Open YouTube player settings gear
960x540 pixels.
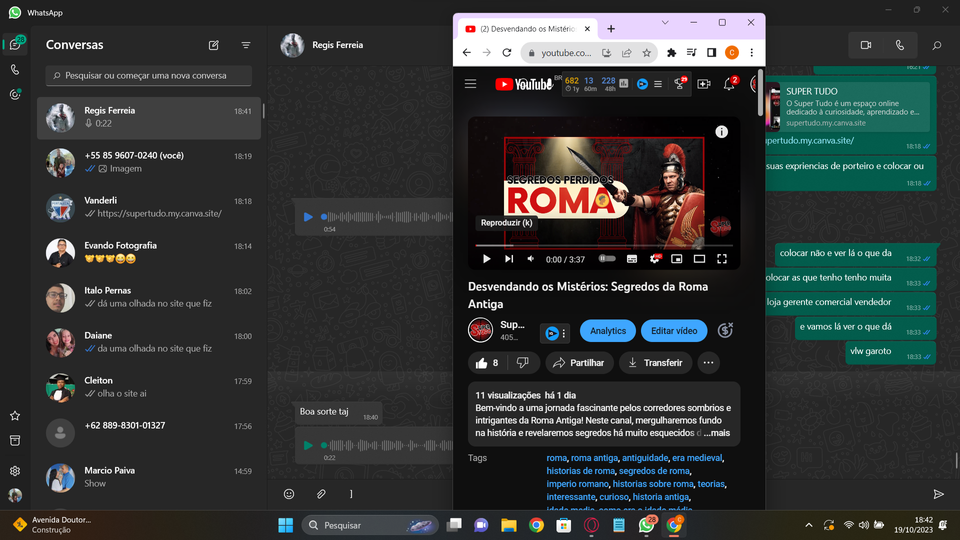(x=654, y=259)
